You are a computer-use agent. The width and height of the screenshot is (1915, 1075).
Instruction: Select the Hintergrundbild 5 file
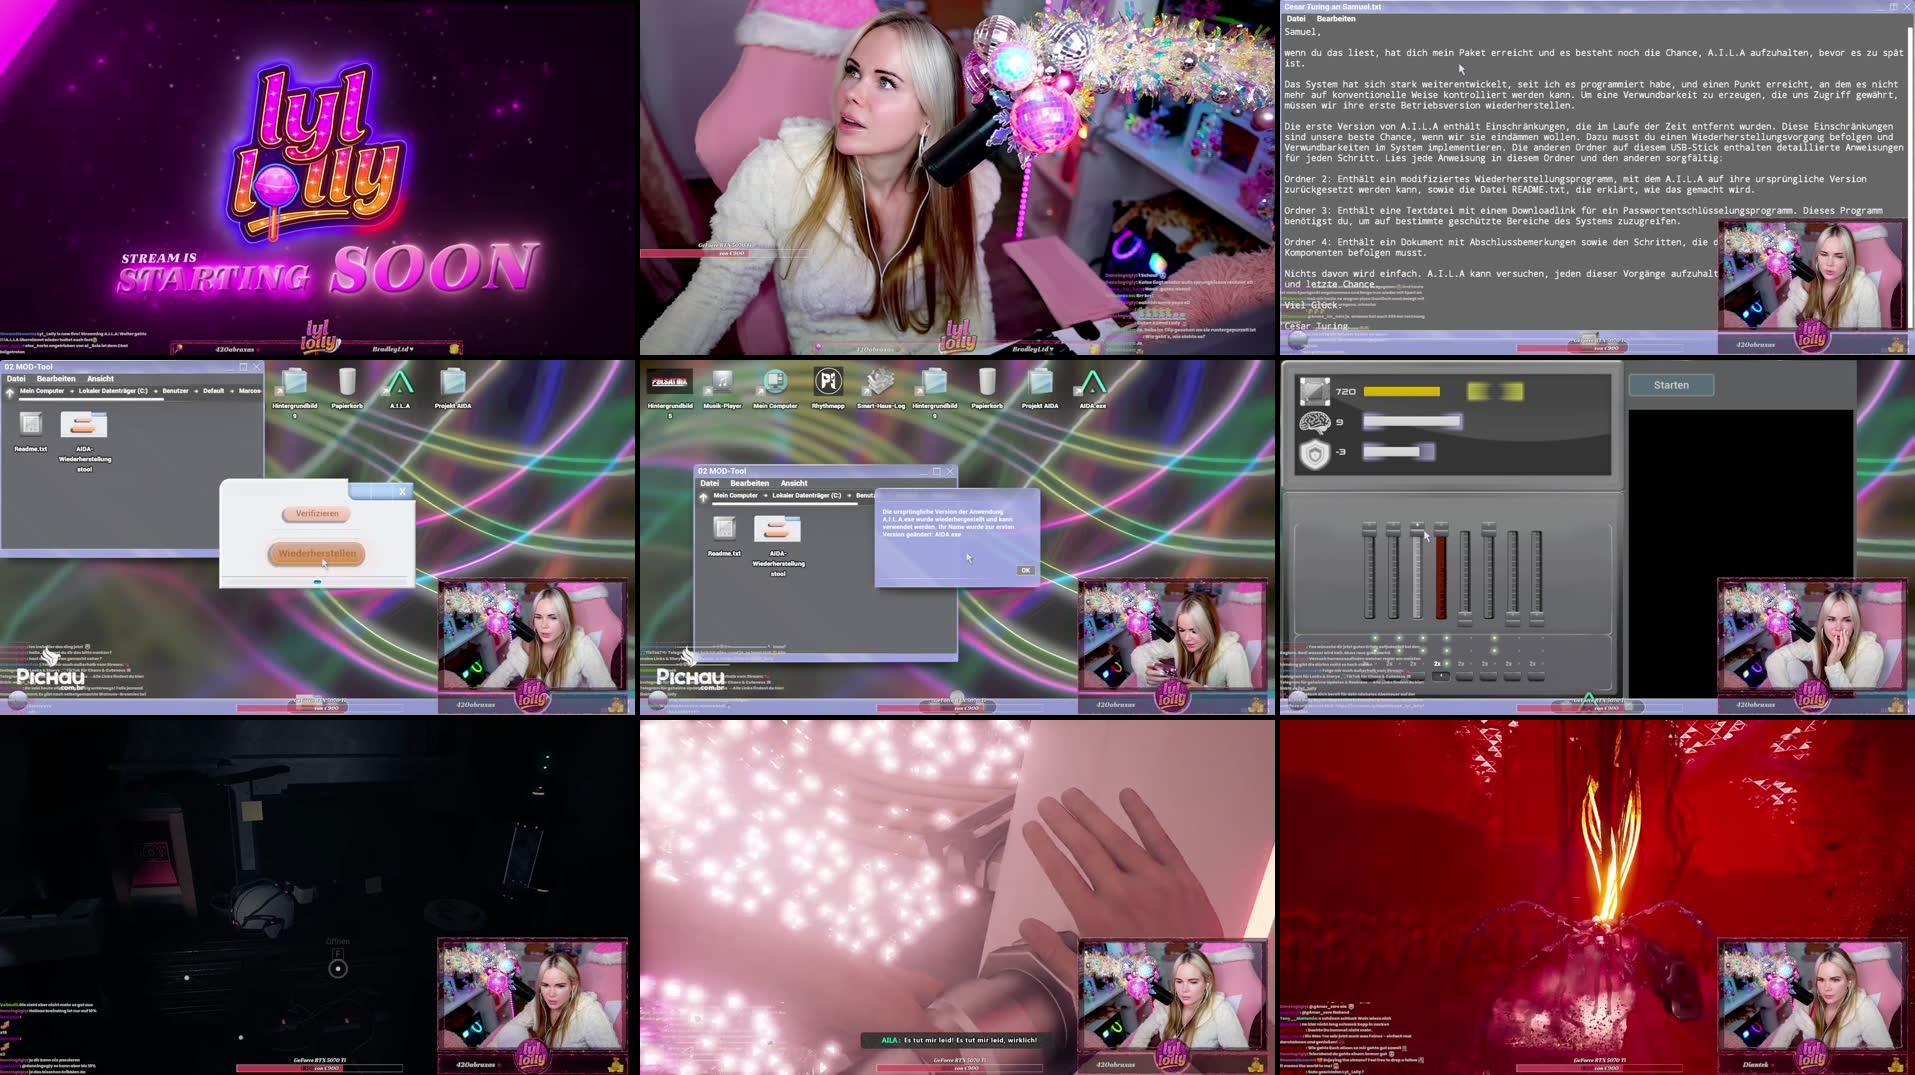click(670, 383)
